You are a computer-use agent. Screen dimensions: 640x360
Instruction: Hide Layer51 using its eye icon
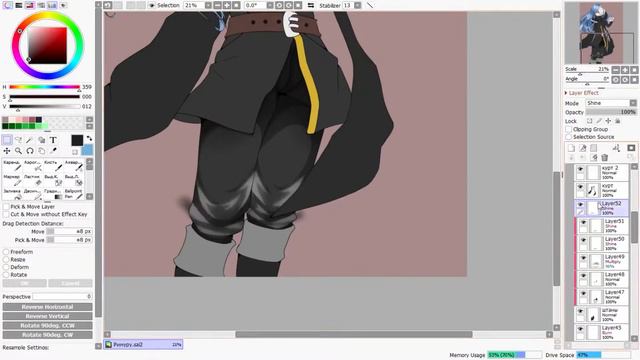coord(583,222)
